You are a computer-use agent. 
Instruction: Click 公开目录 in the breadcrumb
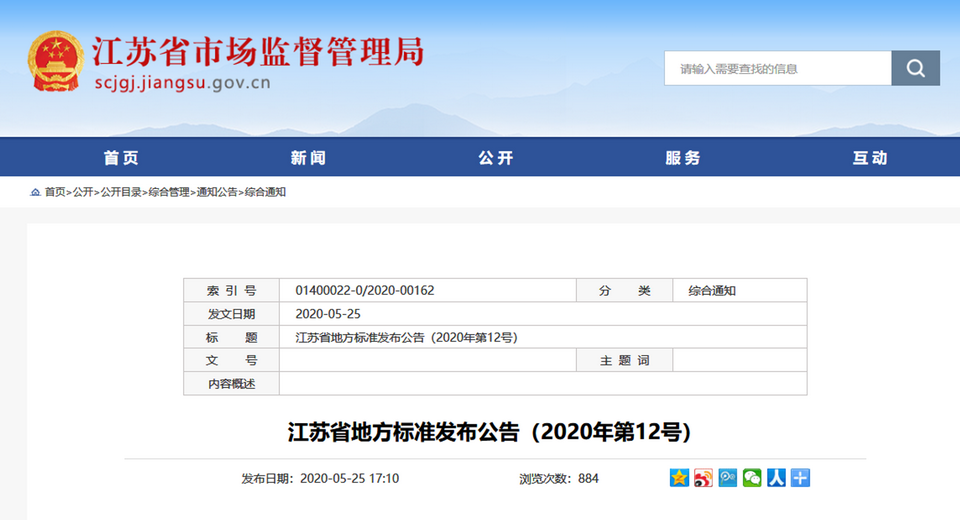pos(120,192)
